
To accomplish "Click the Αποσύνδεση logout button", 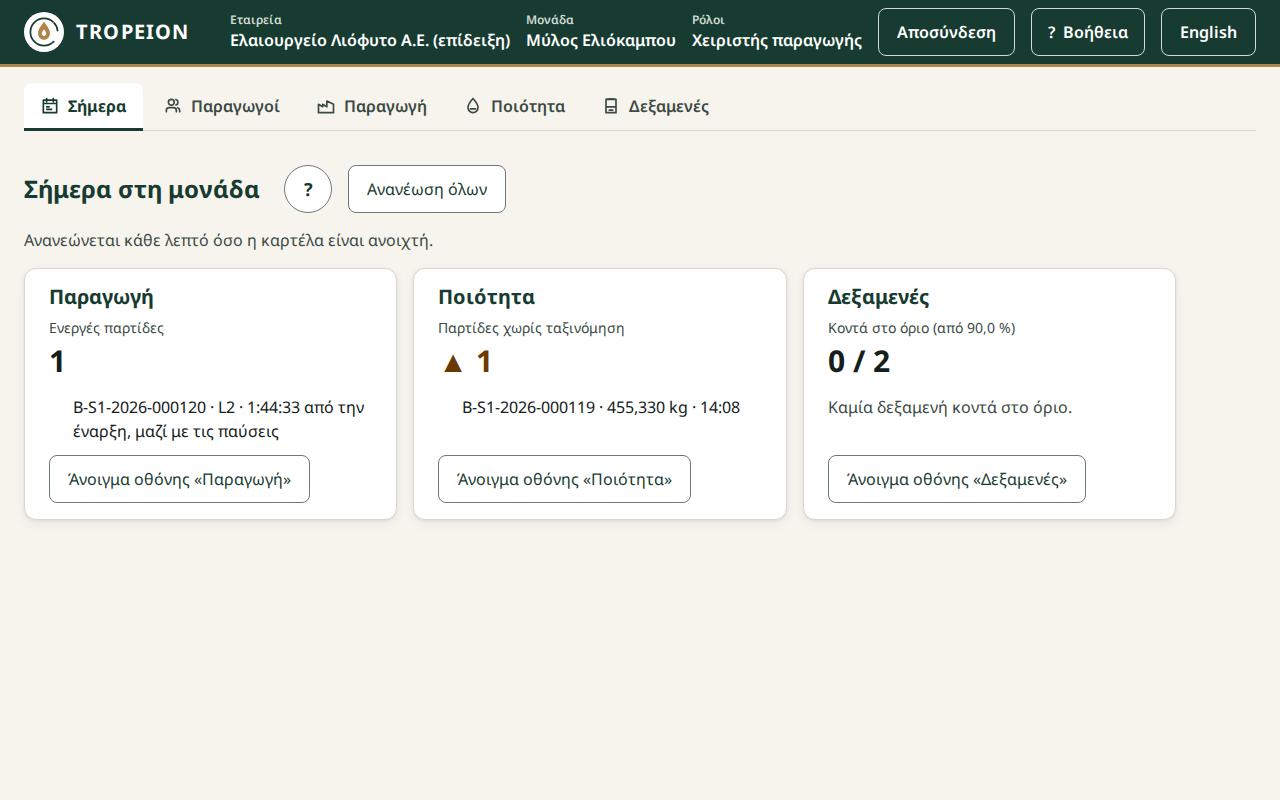I will pos(946,32).
